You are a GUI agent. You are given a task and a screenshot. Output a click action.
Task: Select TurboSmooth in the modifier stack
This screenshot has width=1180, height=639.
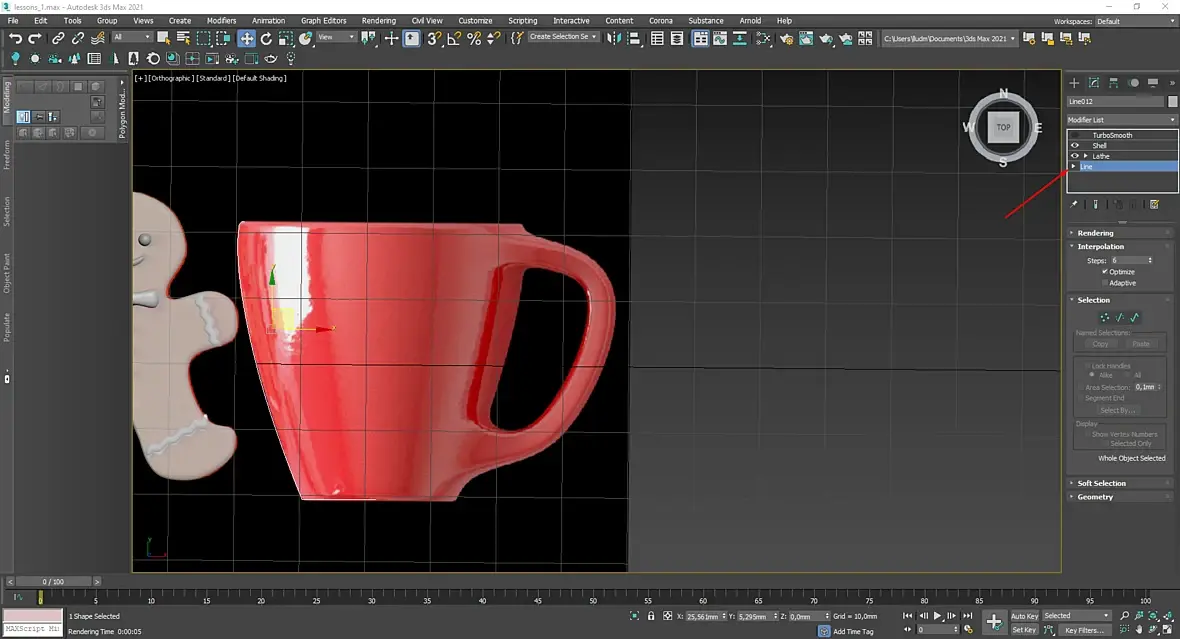point(1112,135)
